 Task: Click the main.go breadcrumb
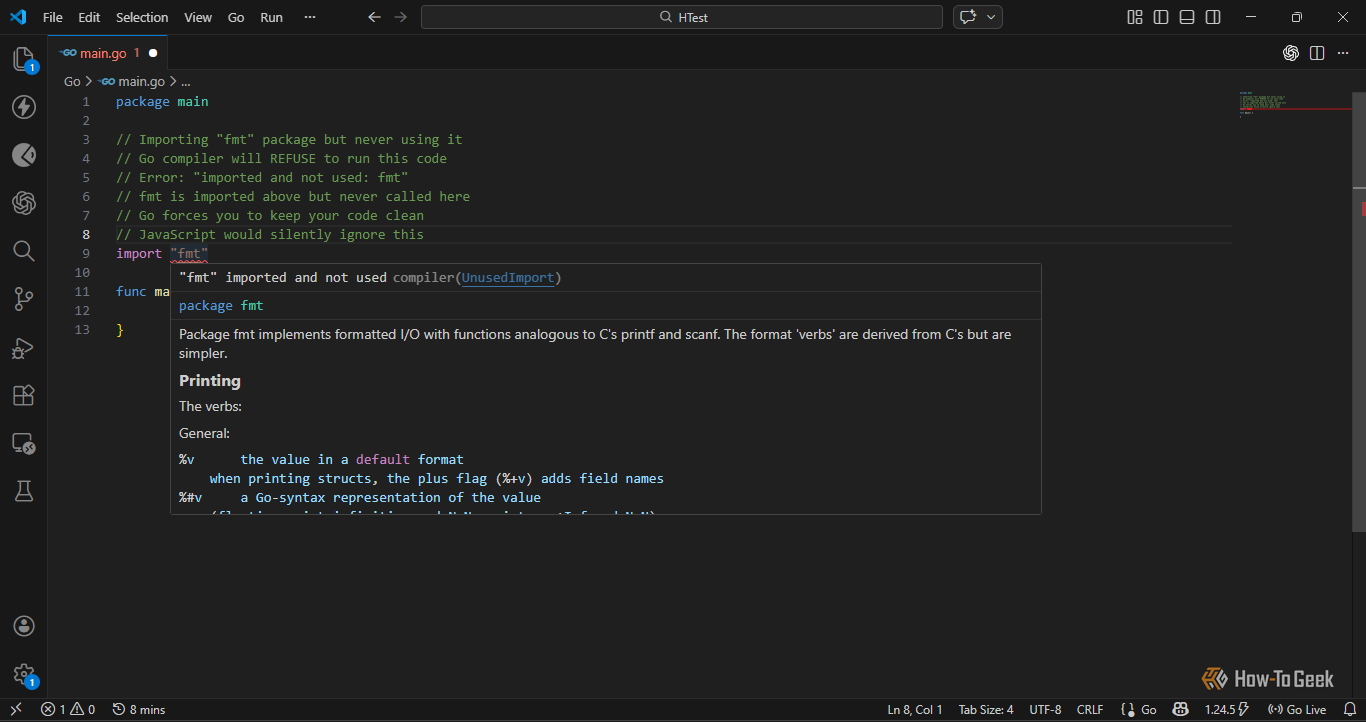coord(132,82)
